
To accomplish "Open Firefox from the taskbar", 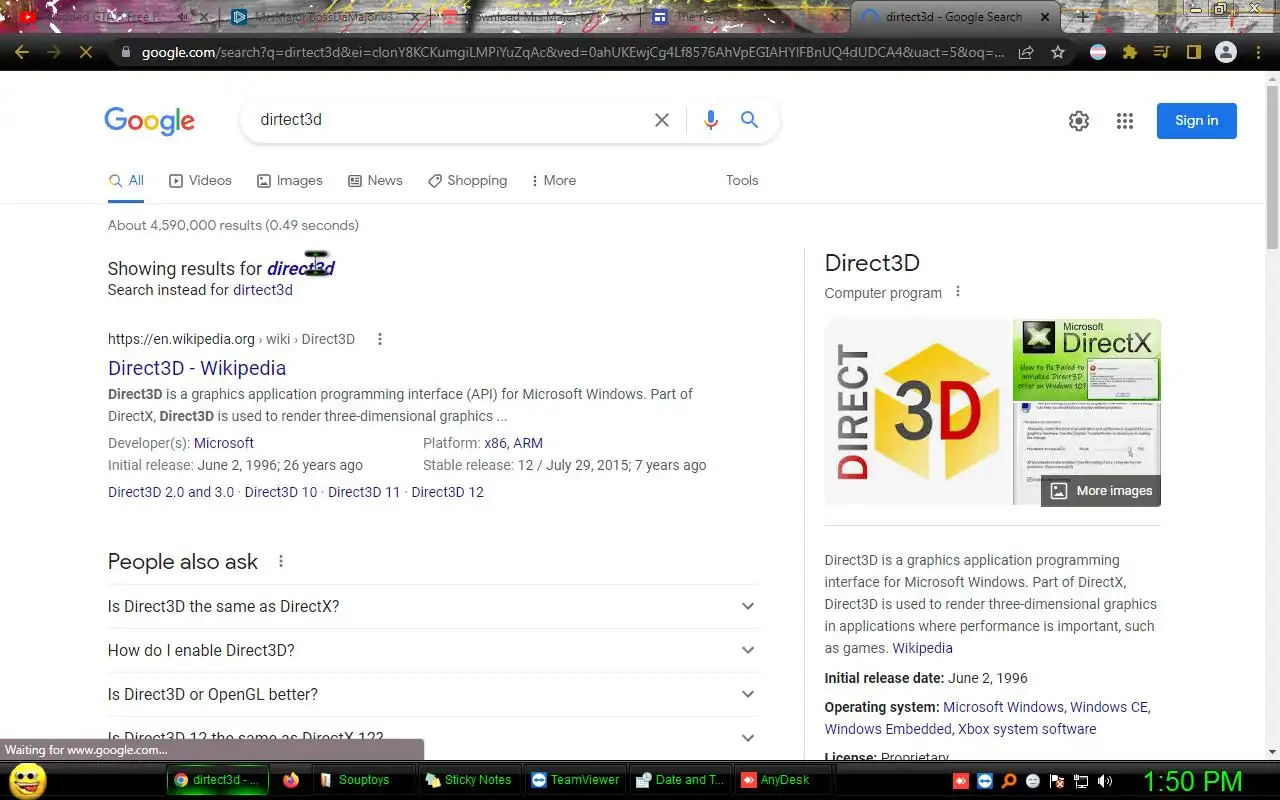I will (x=291, y=780).
